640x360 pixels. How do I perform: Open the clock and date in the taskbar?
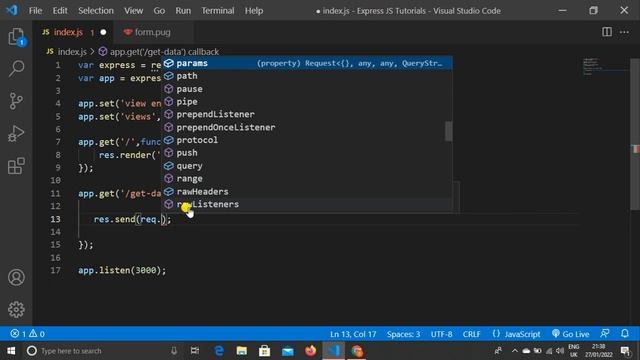point(598,351)
